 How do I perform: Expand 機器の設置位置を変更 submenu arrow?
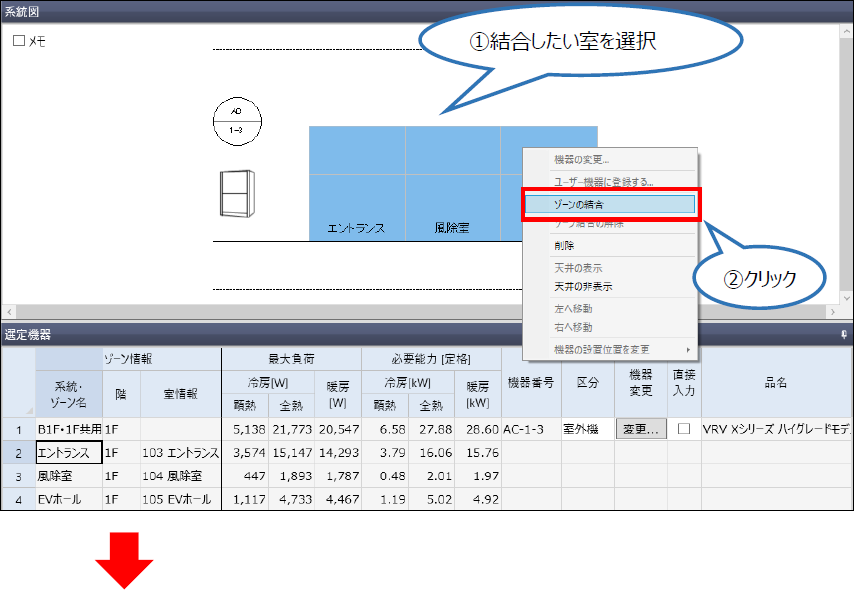687,349
